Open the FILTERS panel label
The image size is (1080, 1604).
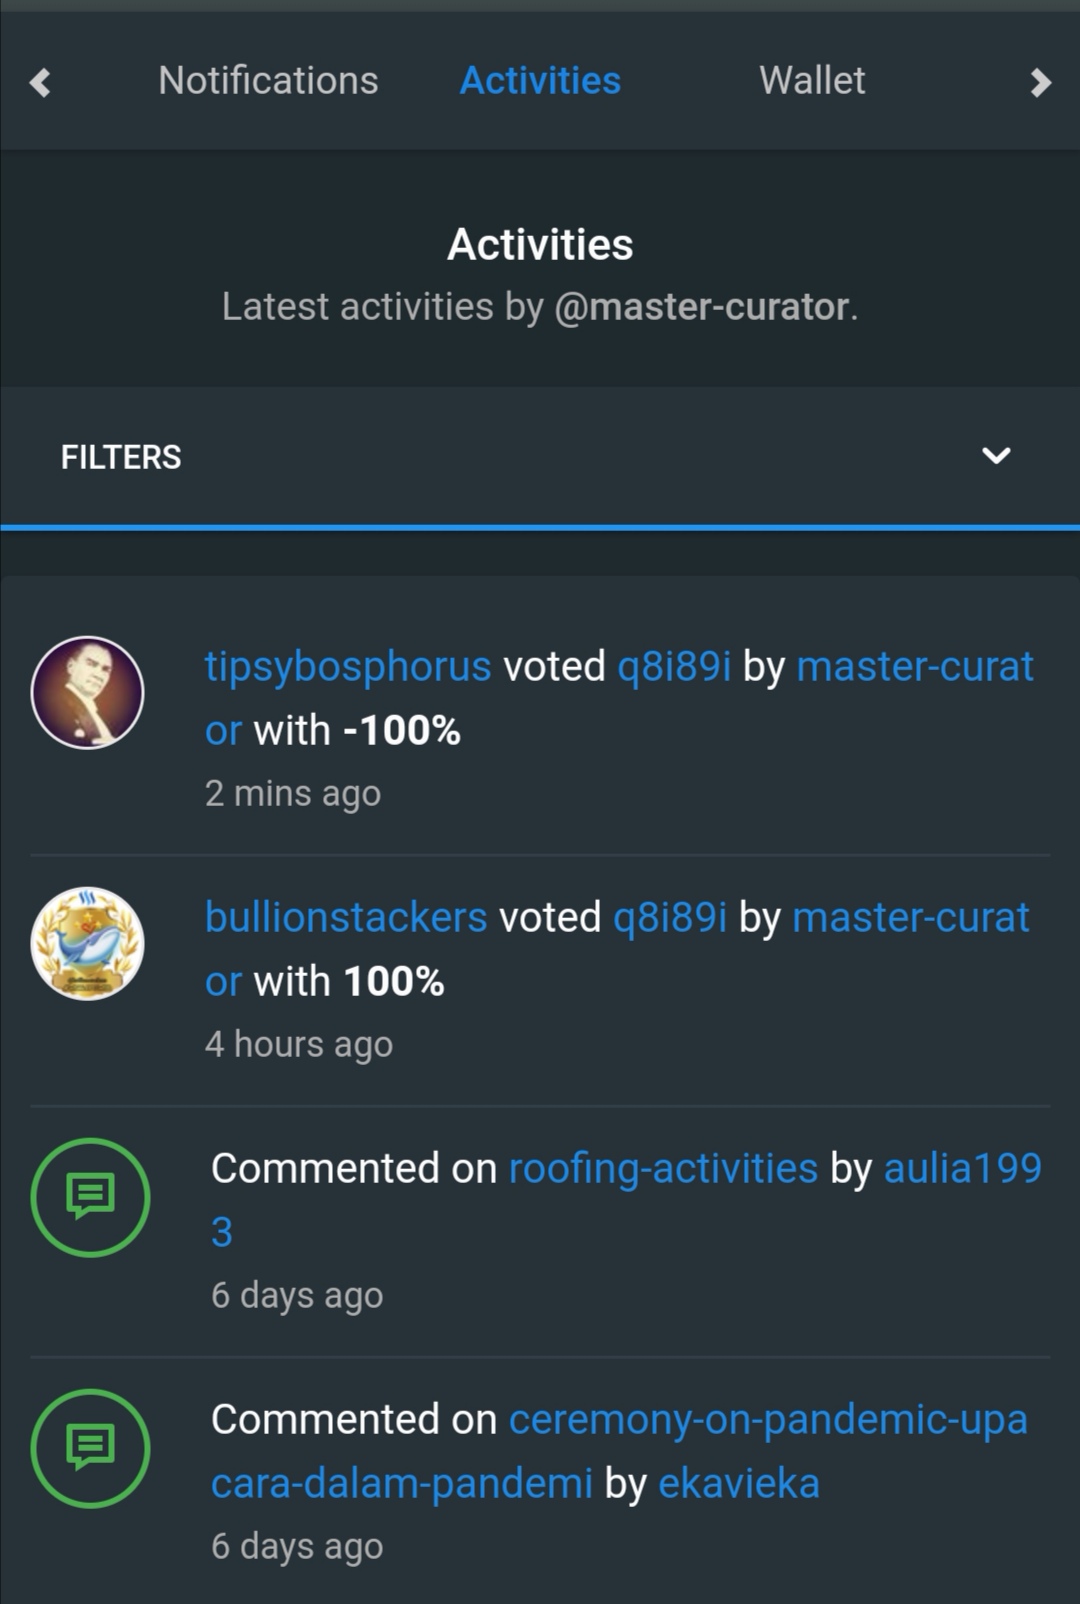pos(121,457)
